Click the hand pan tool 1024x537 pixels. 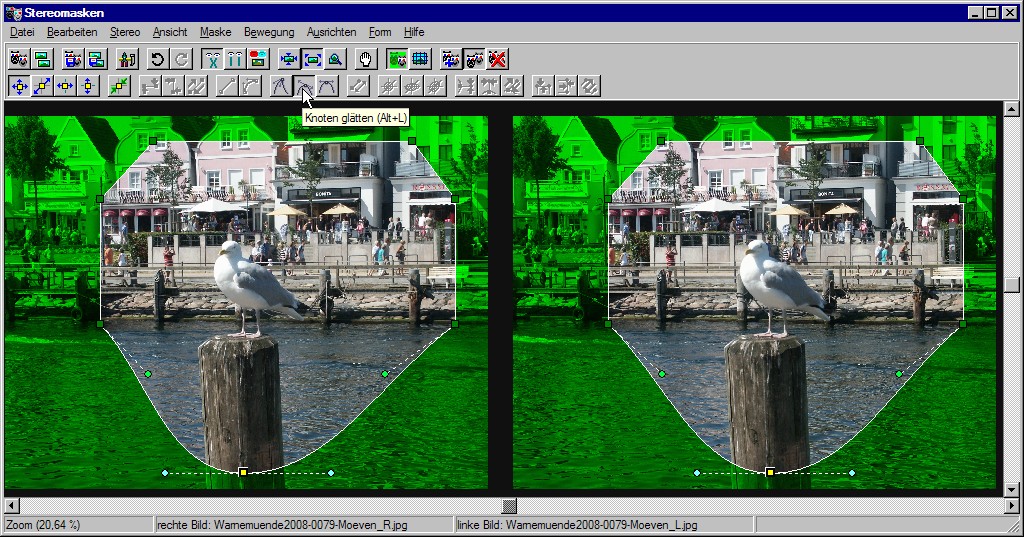pos(366,59)
